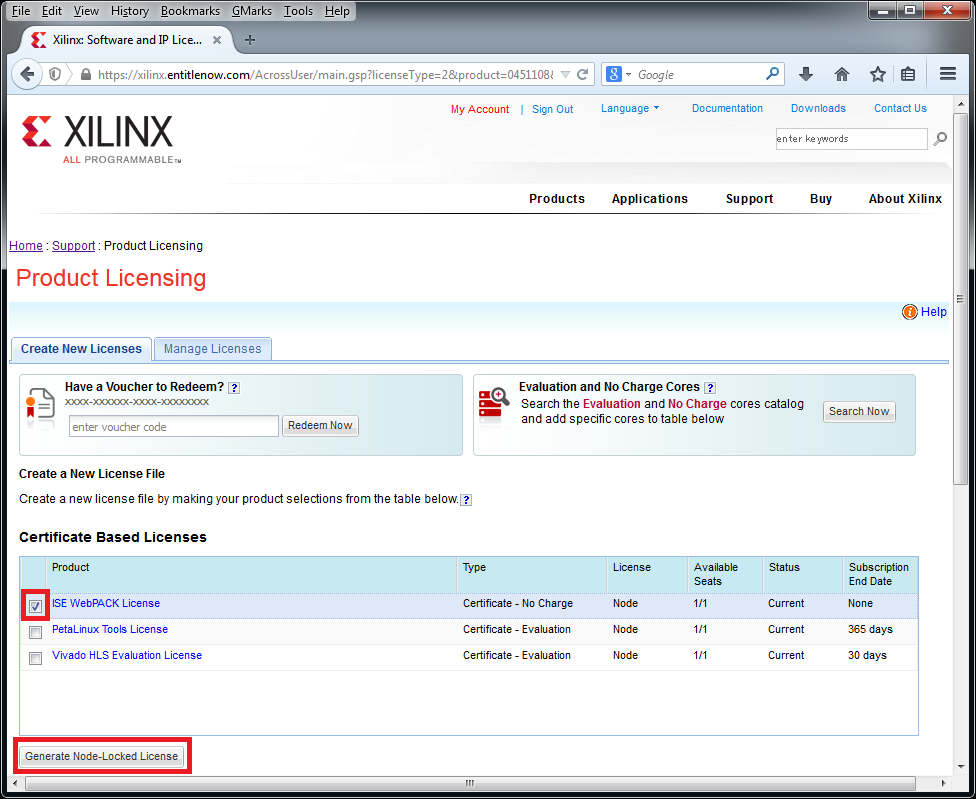The width and height of the screenshot is (976, 799).
Task: Open the Documentation link
Action: 727,108
